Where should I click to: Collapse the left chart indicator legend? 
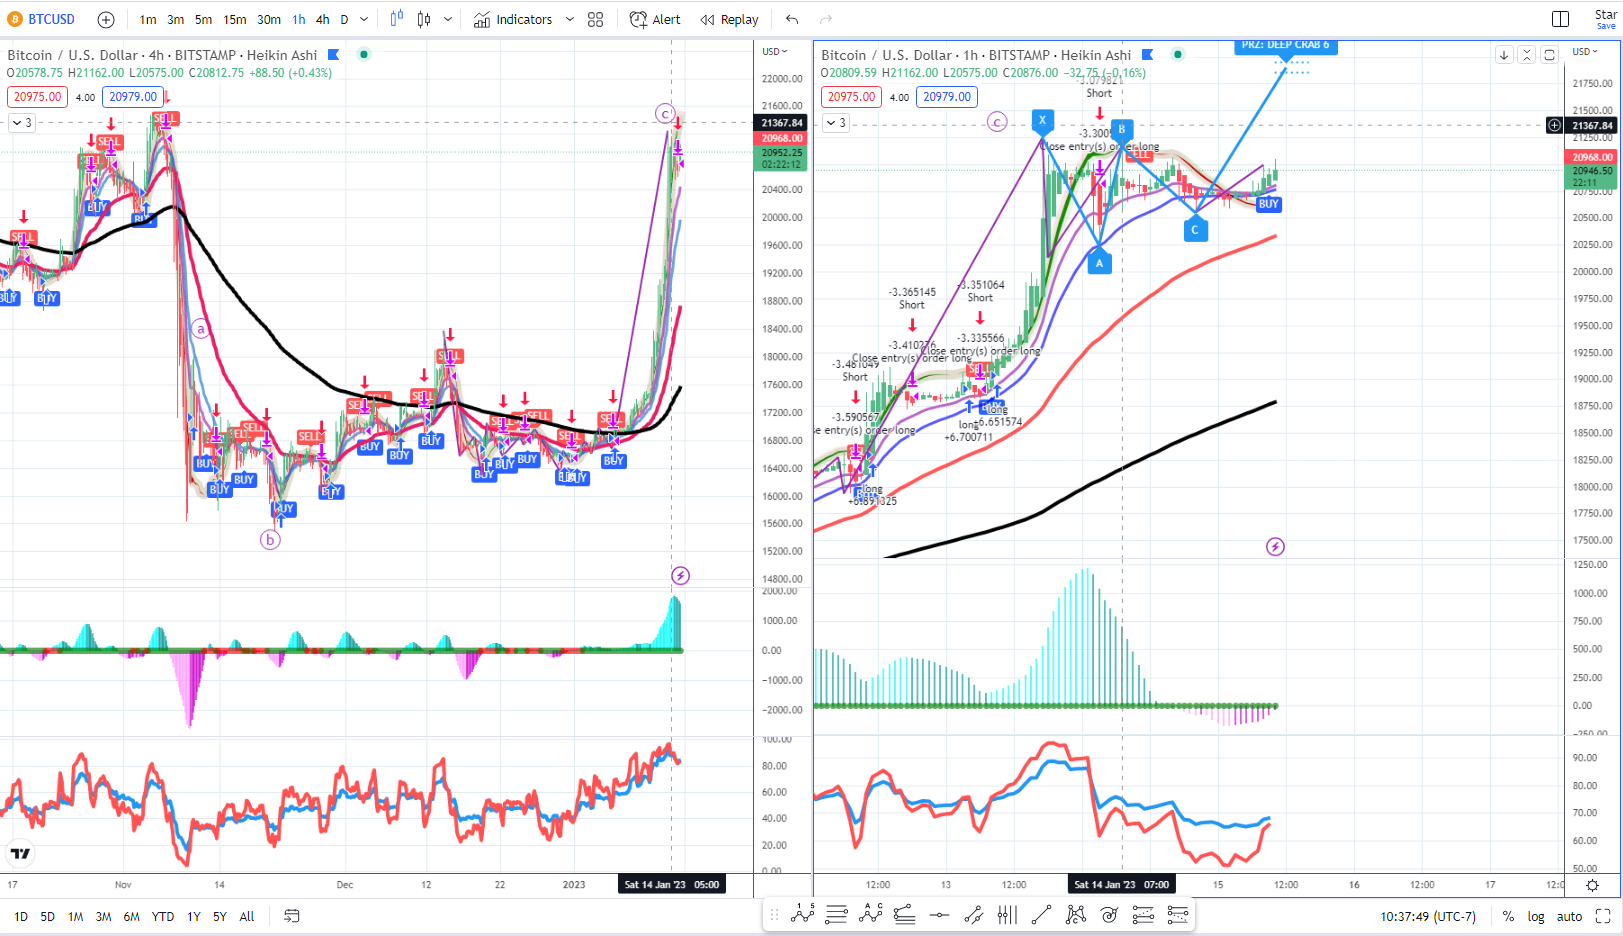[x=21, y=123]
